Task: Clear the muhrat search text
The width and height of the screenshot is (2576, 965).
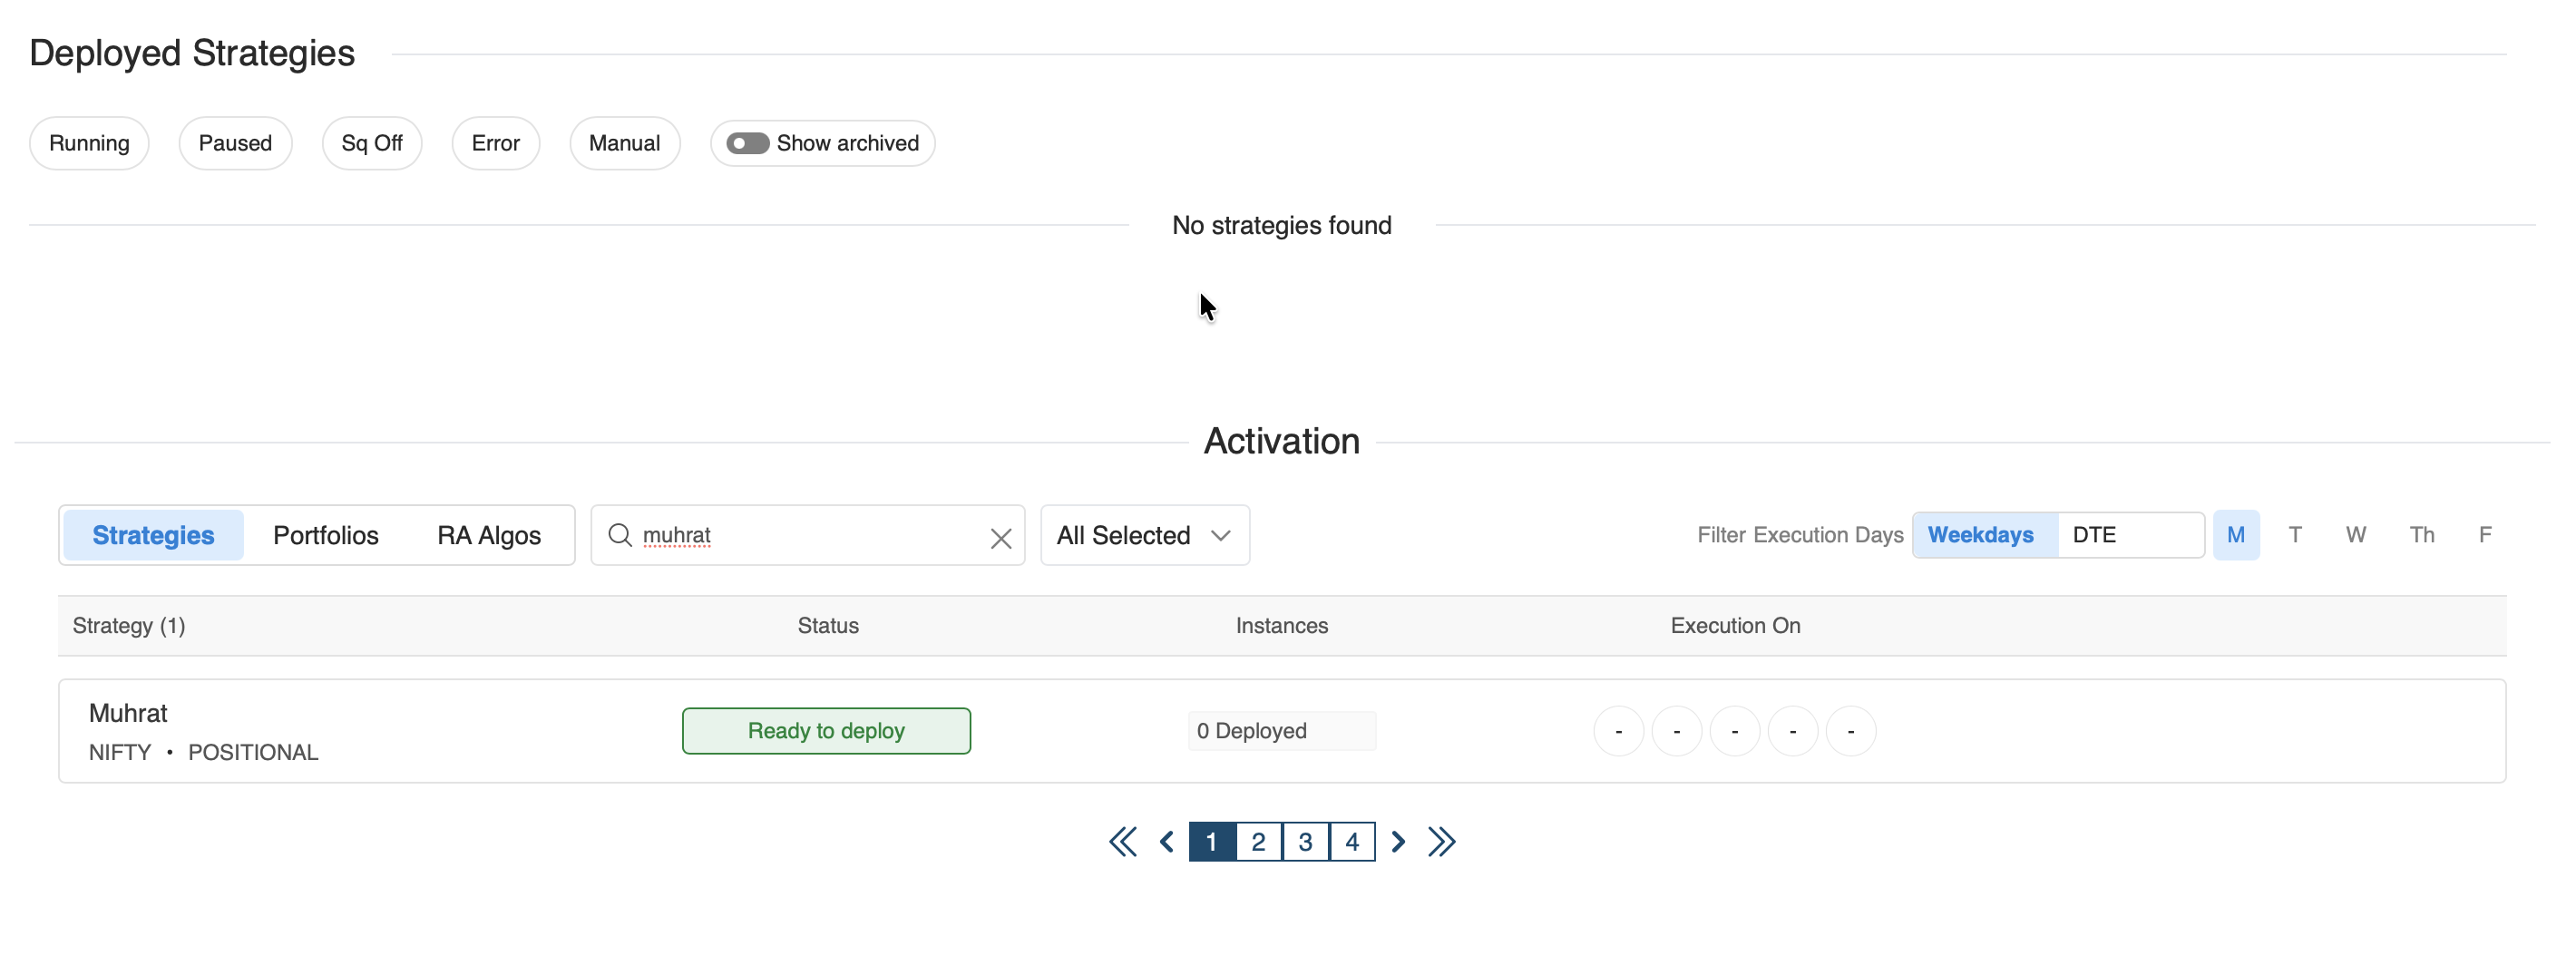Action: [1000, 538]
